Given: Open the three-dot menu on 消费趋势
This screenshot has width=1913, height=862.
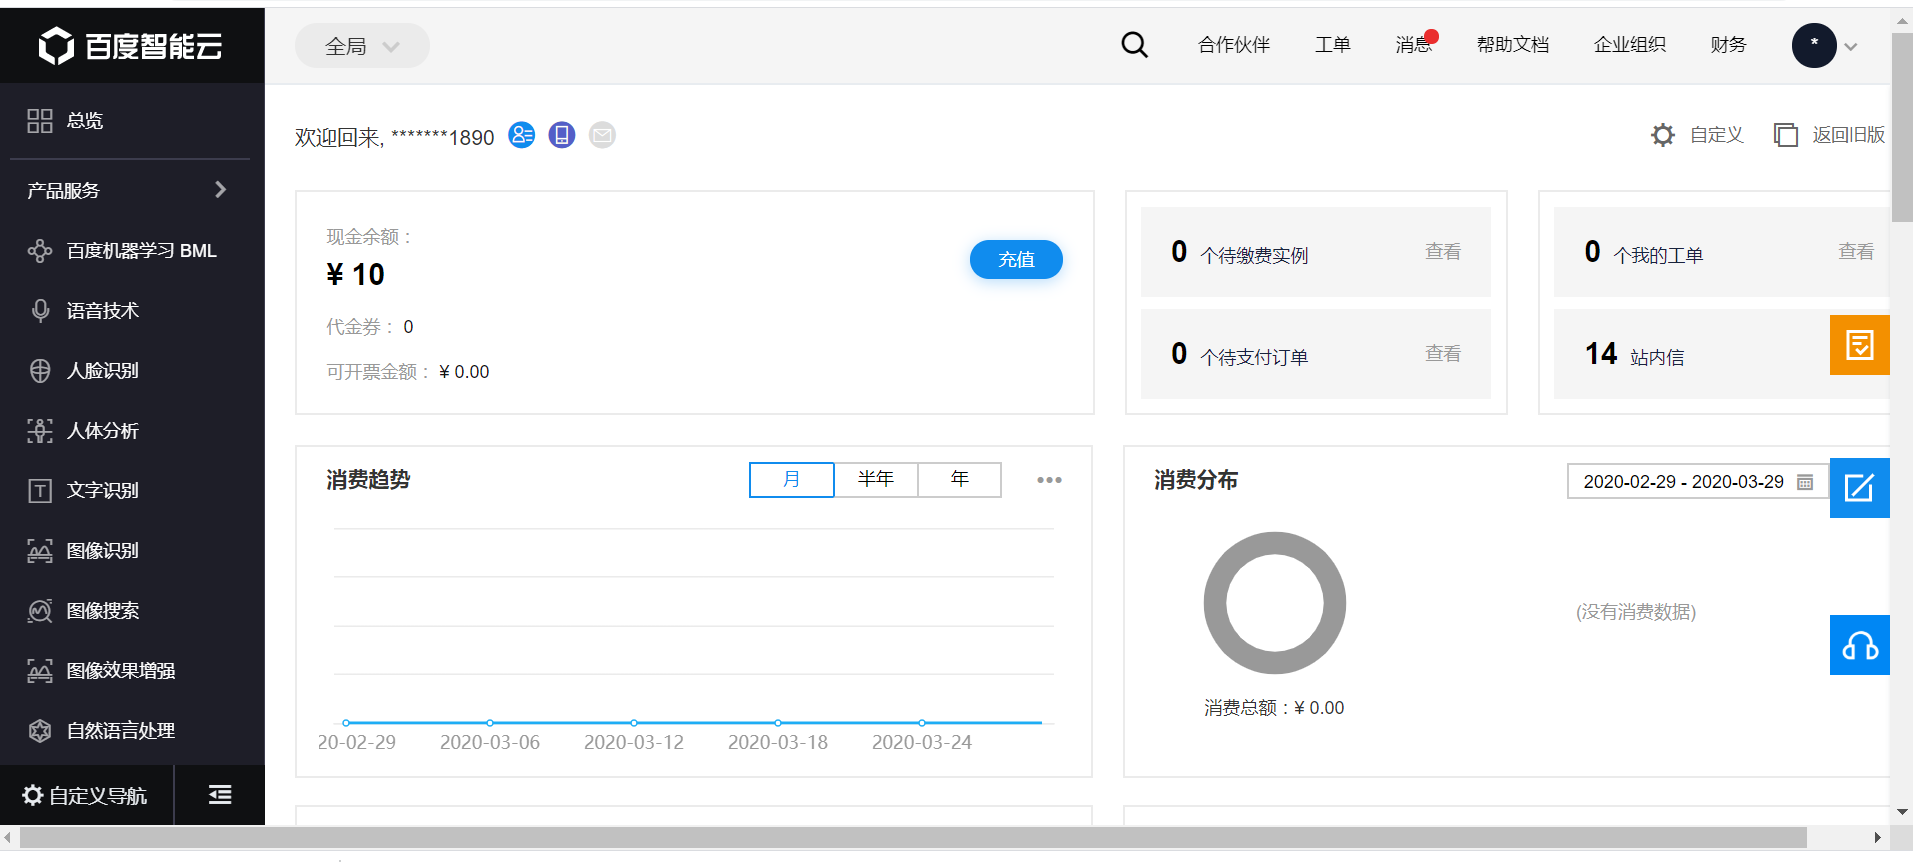Looking at the screenshot, I should (1049, 480).
